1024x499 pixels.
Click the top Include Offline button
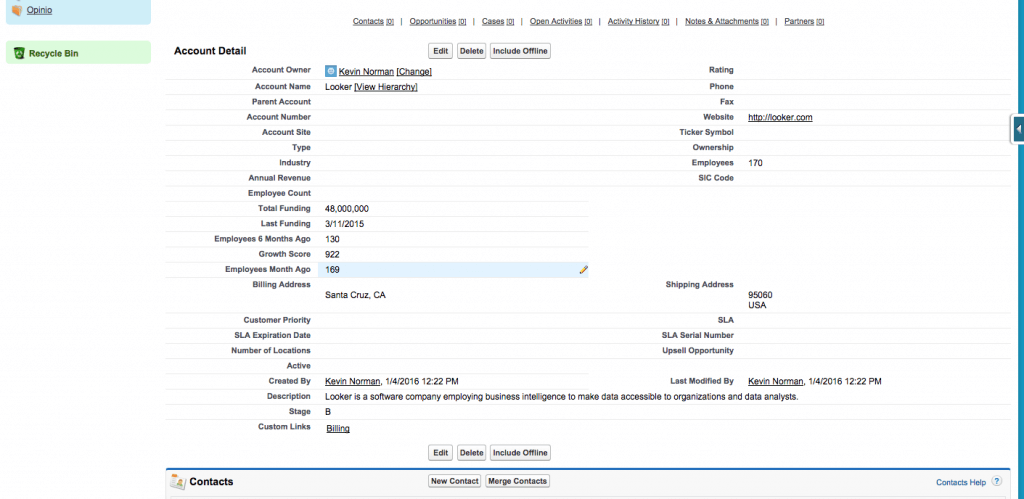(520, 51)
